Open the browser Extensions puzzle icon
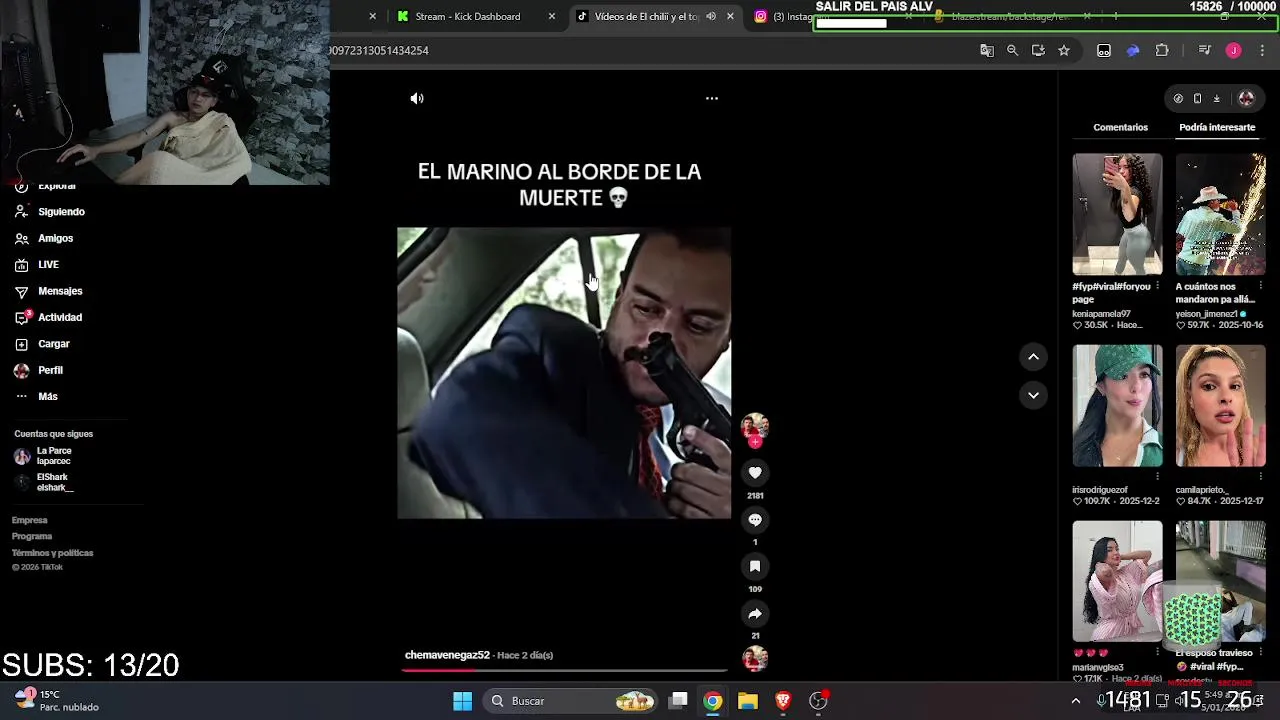 (1162, 50)
